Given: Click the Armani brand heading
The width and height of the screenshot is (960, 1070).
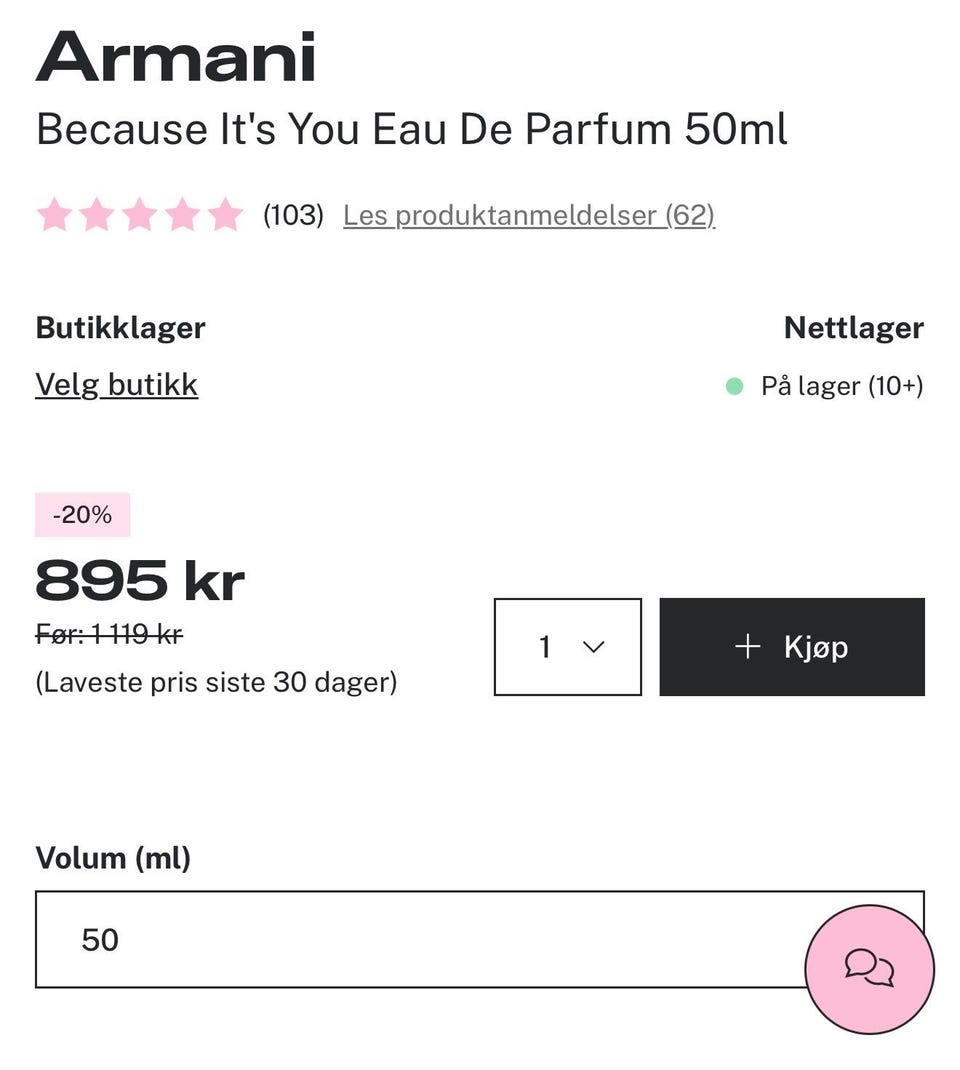Looking at the screenshot, I should [175, 57].
